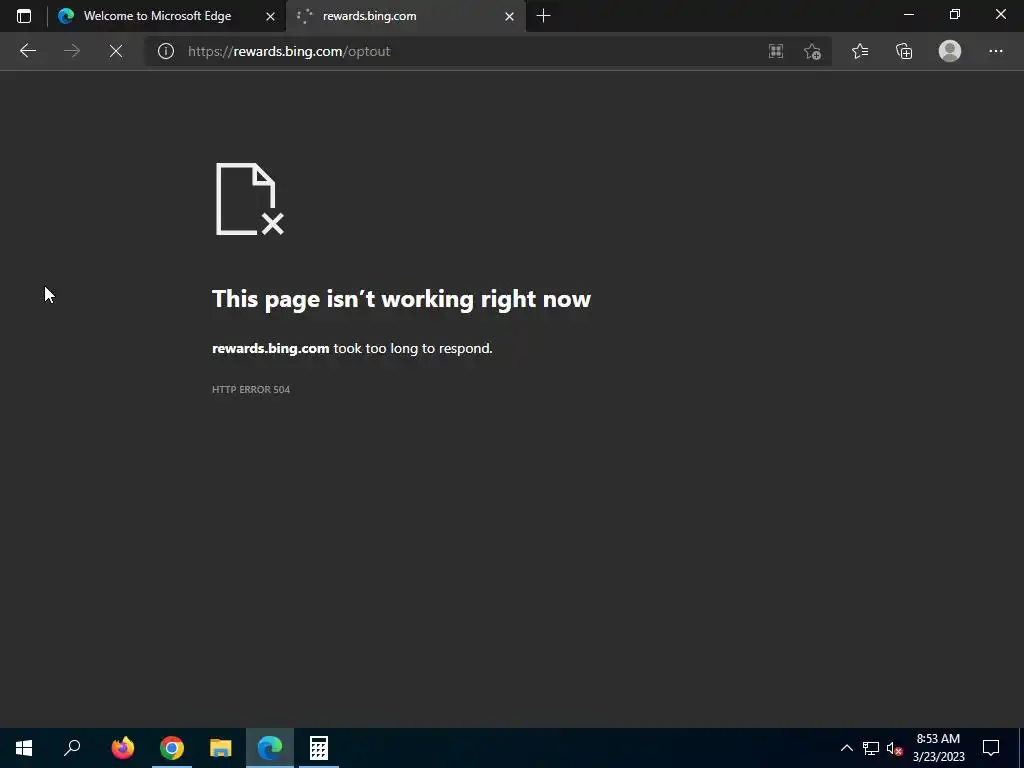Open the Windows Start menu
The width and height of the screenshot is (1024, 768).
pos(24,748)
